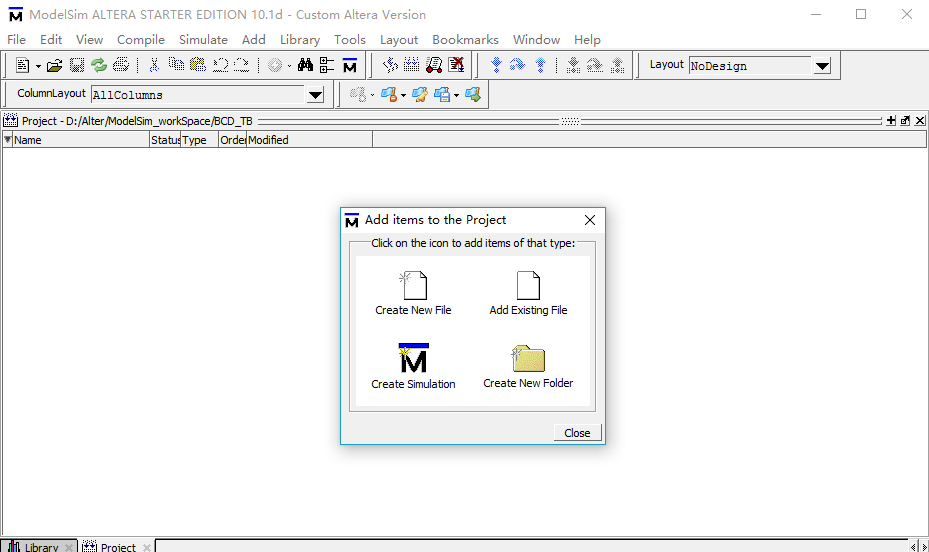Open the Edit menu

[x=51, y=40]
